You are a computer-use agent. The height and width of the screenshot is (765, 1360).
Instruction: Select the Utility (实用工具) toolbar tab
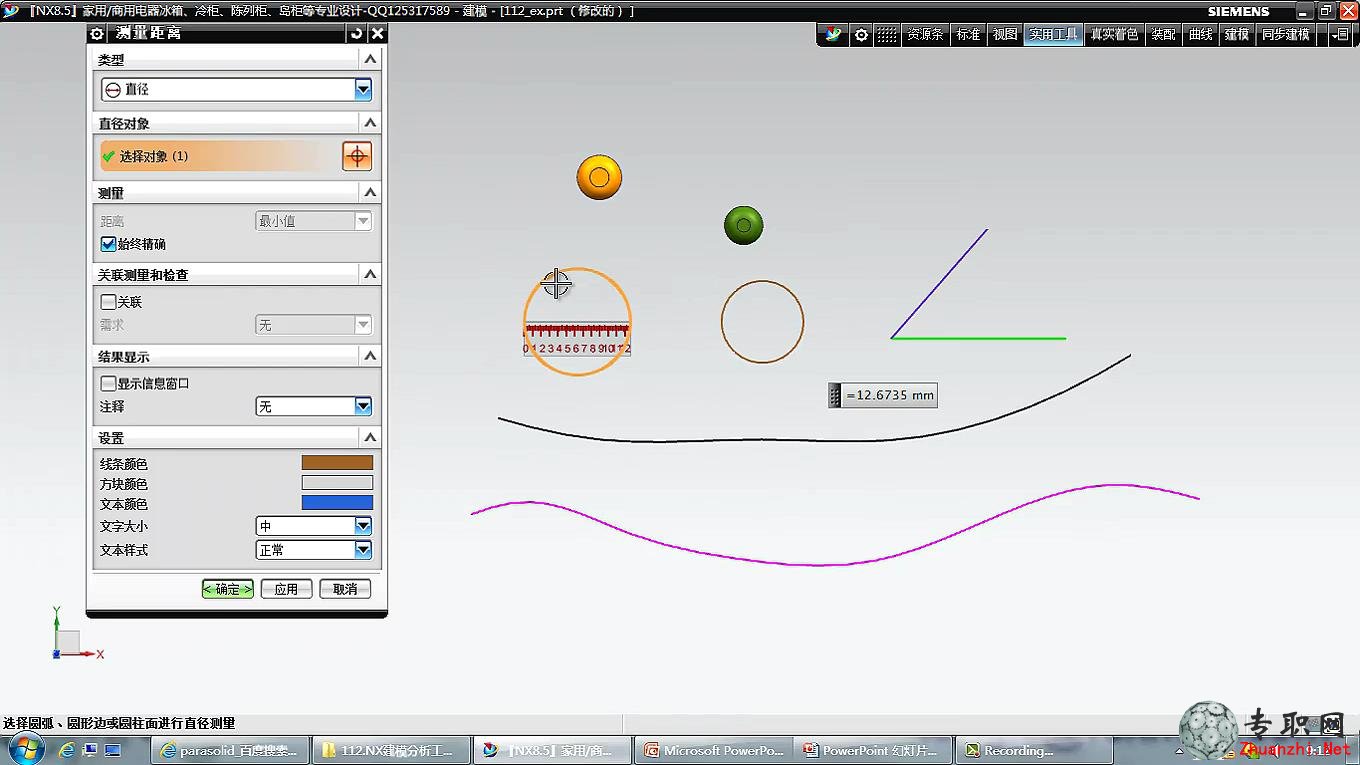pos(1054,34)
